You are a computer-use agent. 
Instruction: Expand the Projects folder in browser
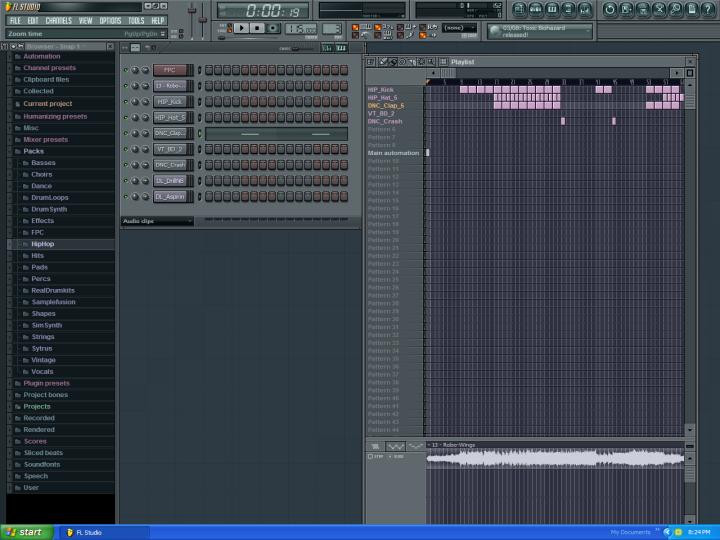pos(37,406)
